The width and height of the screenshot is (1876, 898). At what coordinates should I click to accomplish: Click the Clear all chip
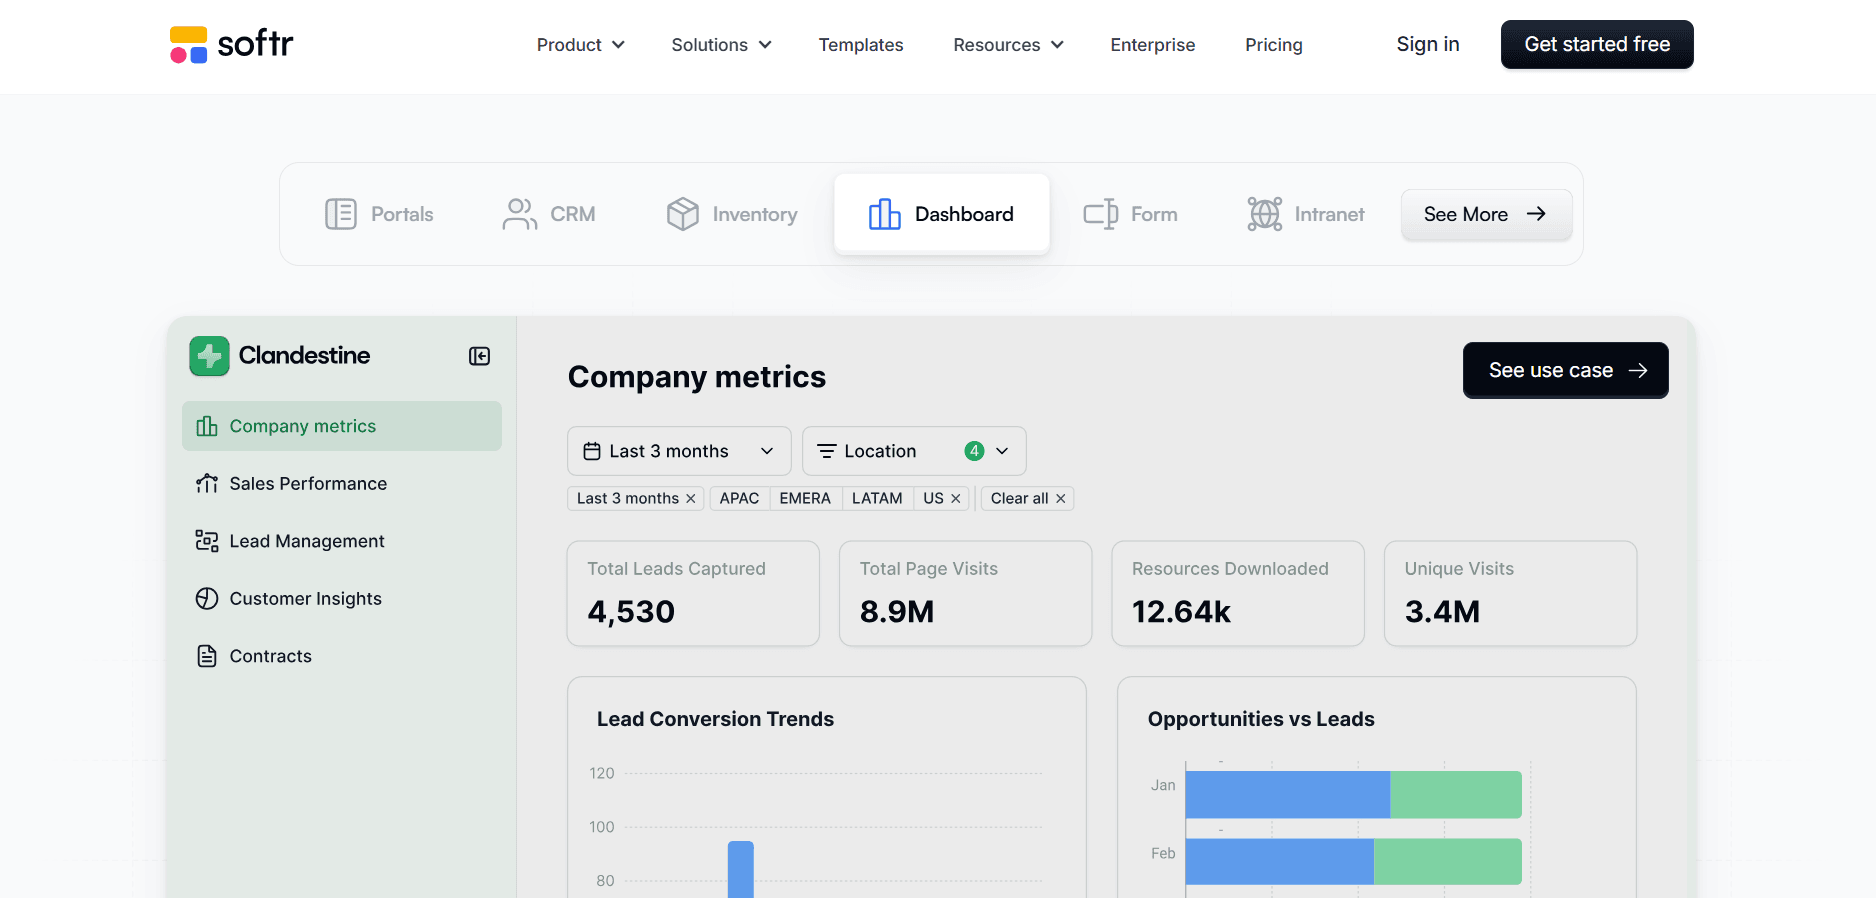click(x=1027, y=498)
